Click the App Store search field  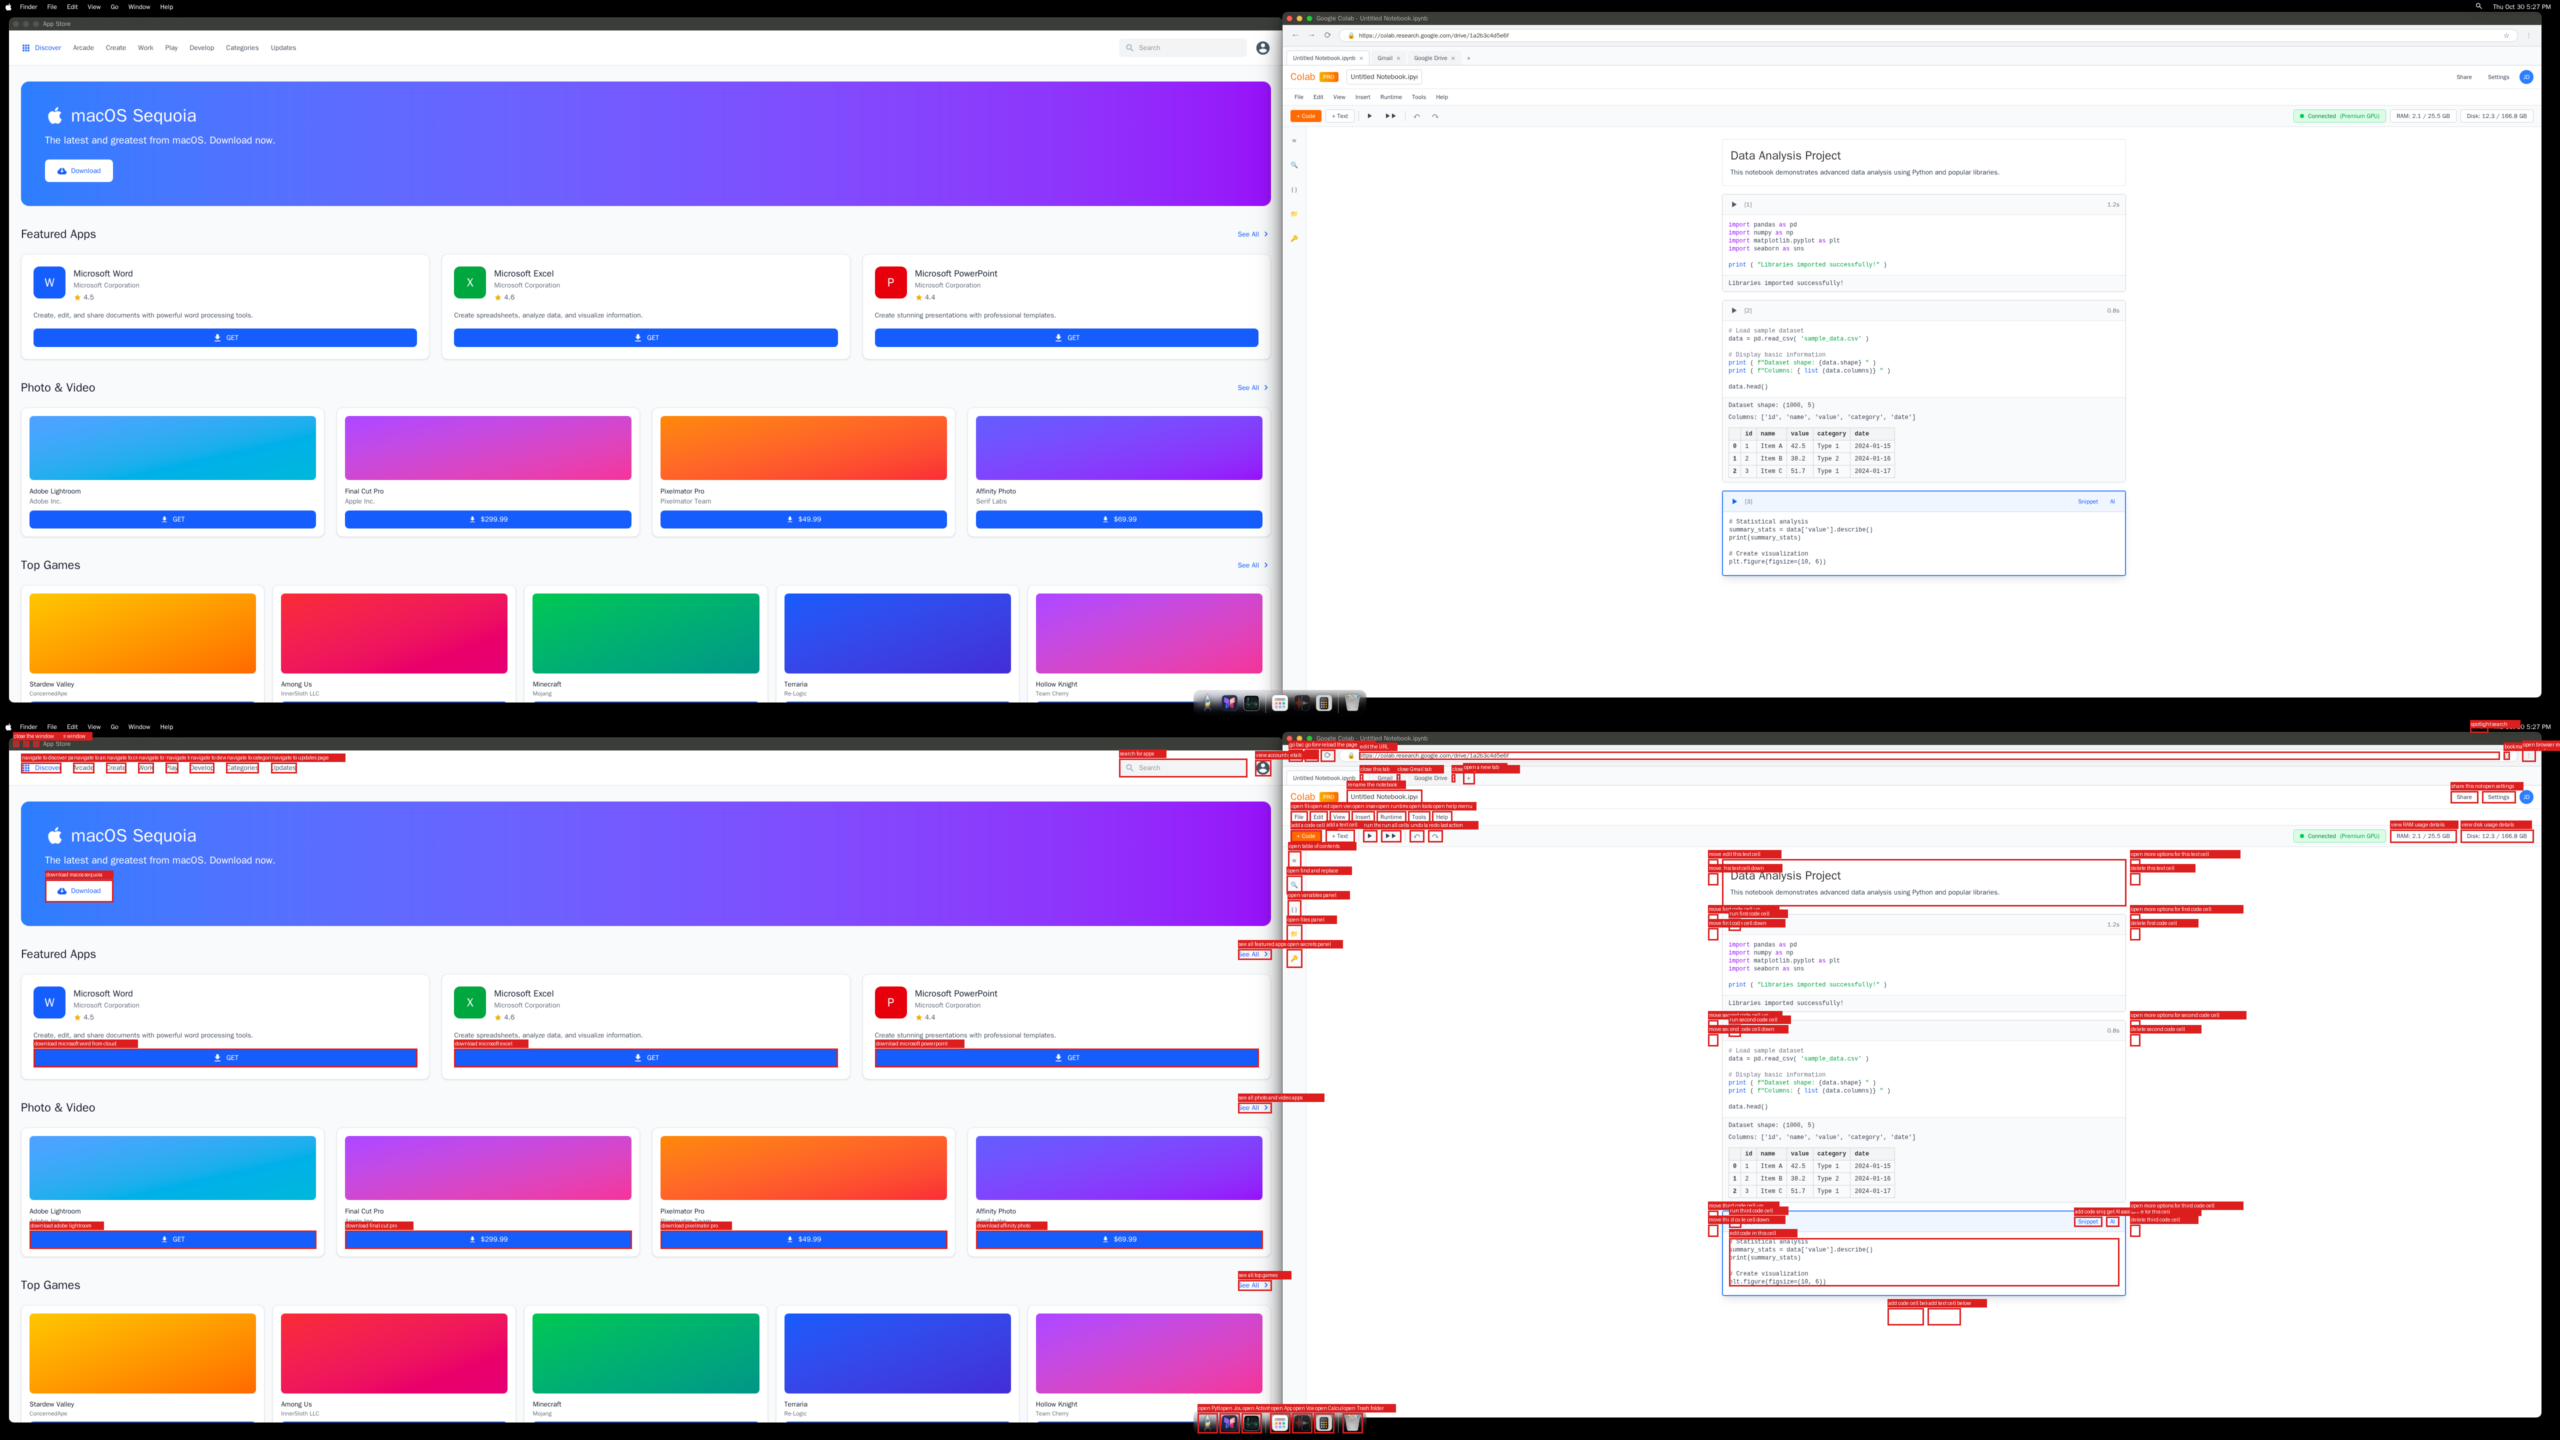[x=1185, y=48]
